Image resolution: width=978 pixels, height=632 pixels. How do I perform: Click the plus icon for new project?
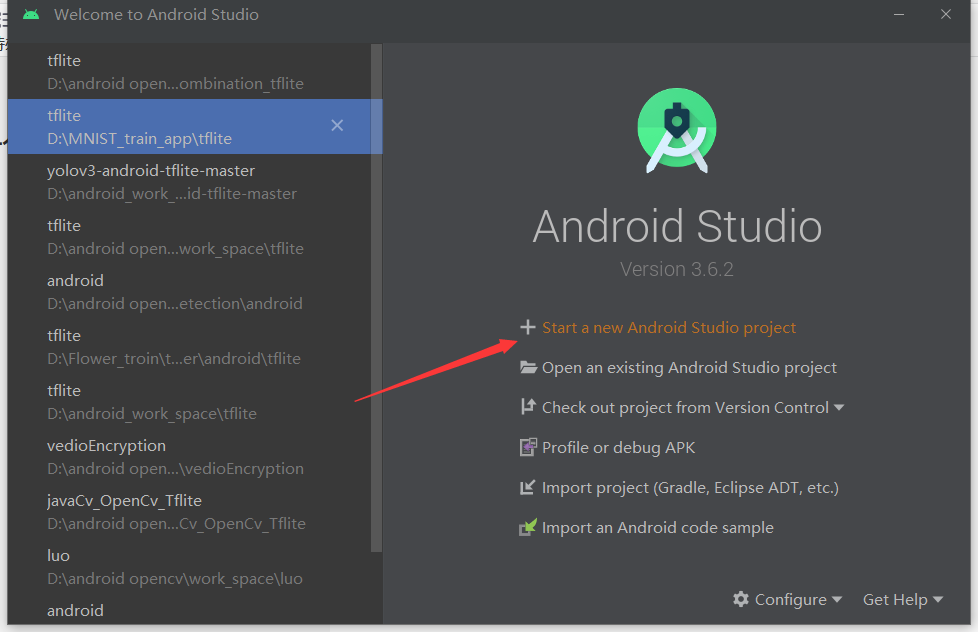click(528, 327)
